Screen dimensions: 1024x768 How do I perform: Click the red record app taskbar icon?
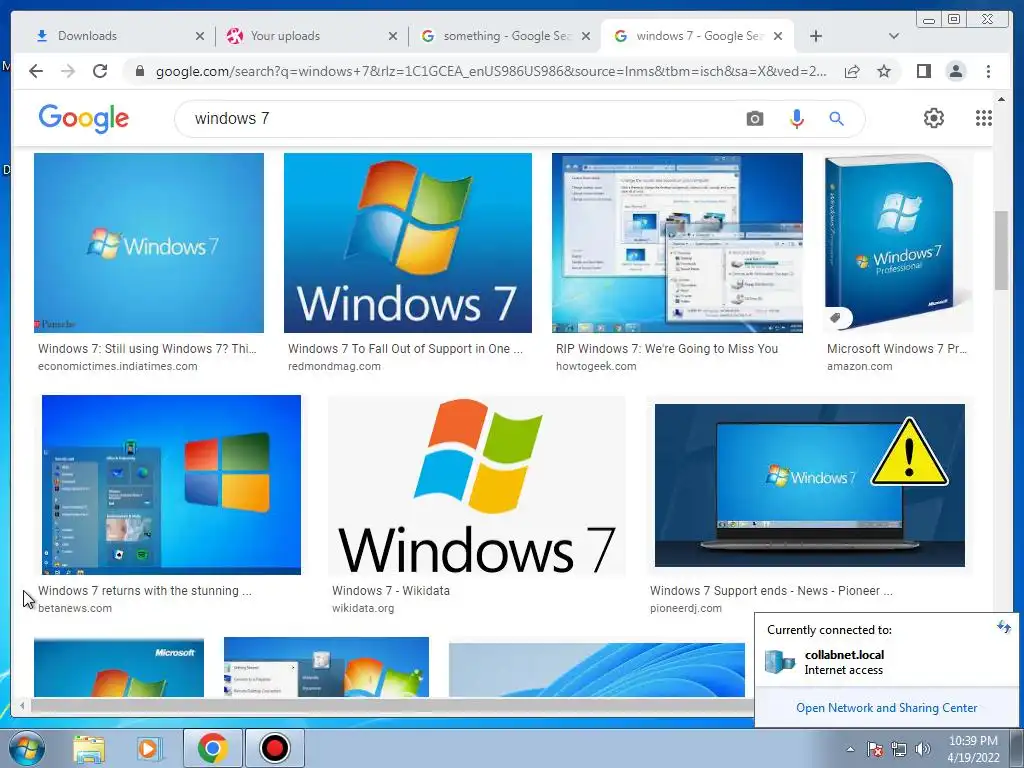(275, 748)
